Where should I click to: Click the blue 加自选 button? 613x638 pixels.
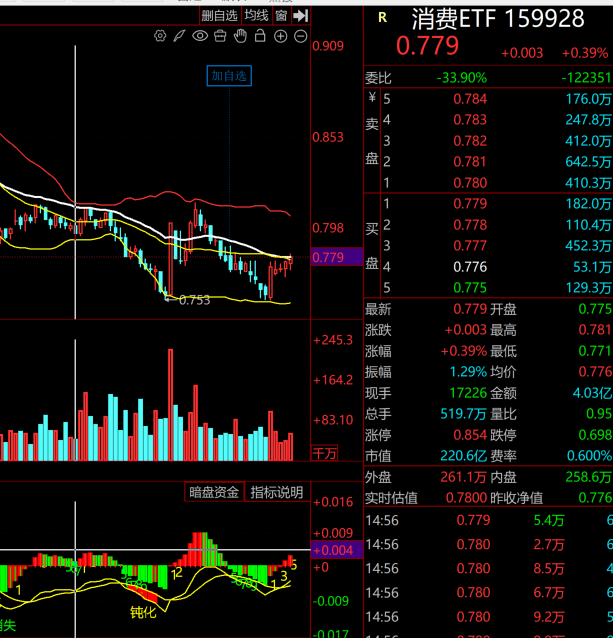click(x=229, y=76)
